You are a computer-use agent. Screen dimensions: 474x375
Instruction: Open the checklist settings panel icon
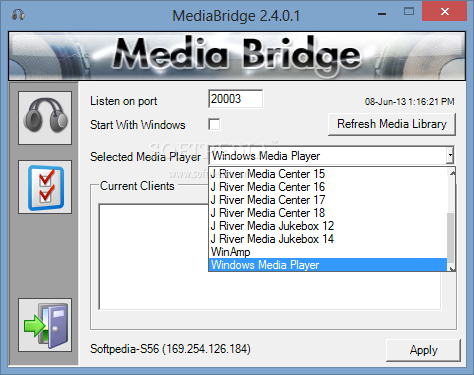click(45, 187)
